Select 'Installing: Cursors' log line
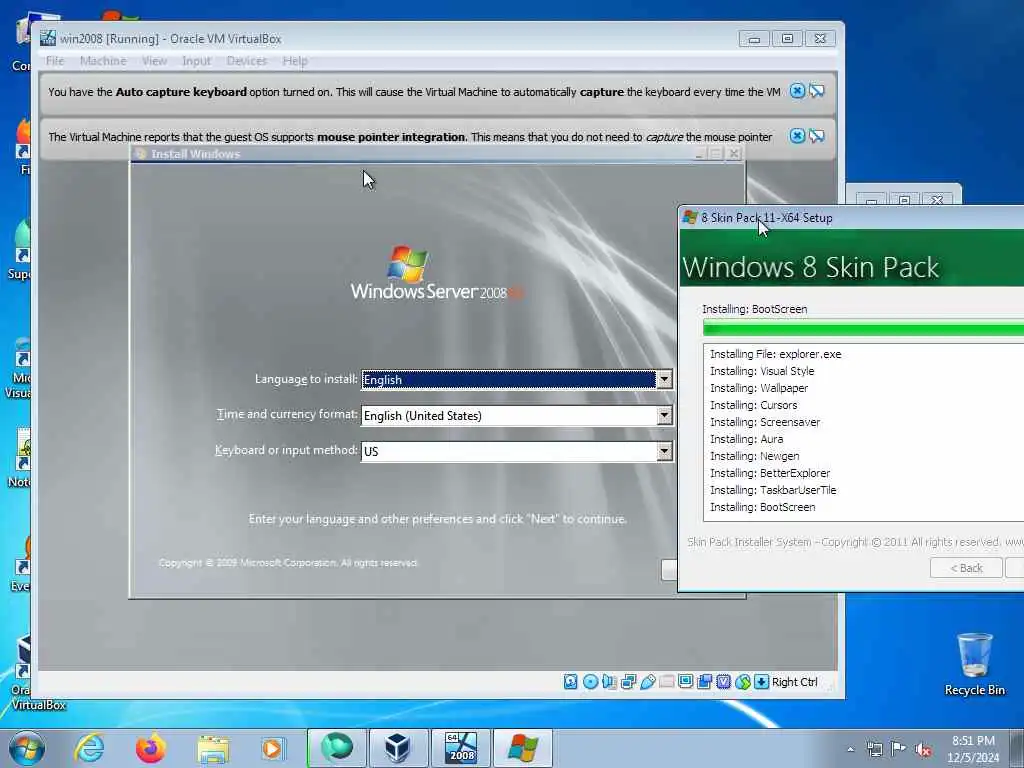 [754, 405]
